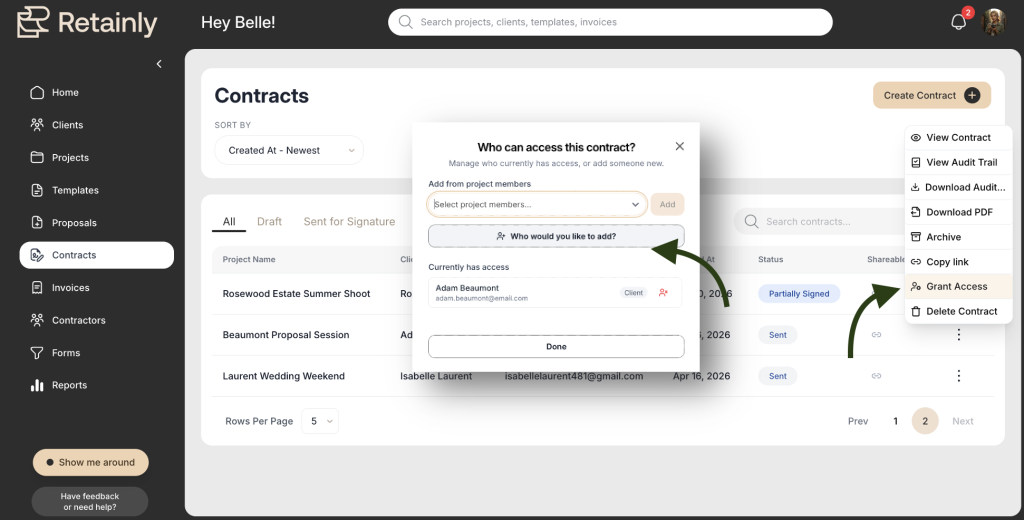The height and width of the screenshot is (520, 1024).
Task: Click the remove access icon for Adam Beaumont
Action: coord(664,293)
